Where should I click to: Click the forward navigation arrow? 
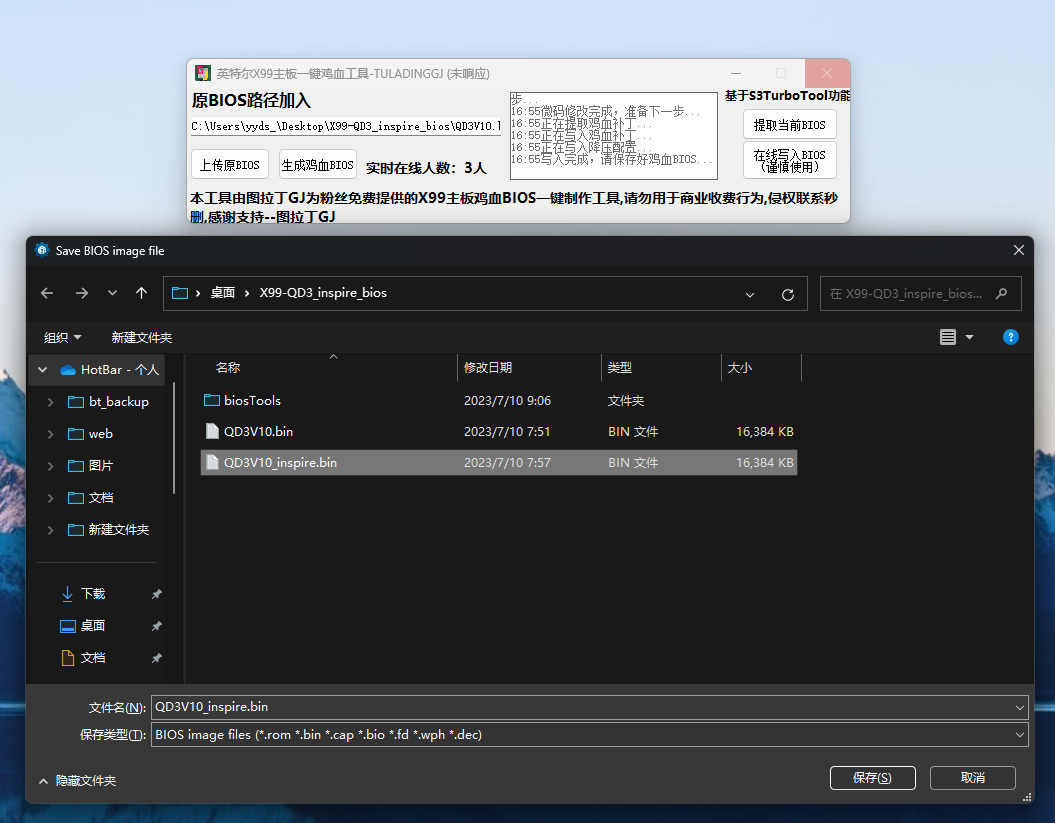pyautogui.click(x=82, y=293)
